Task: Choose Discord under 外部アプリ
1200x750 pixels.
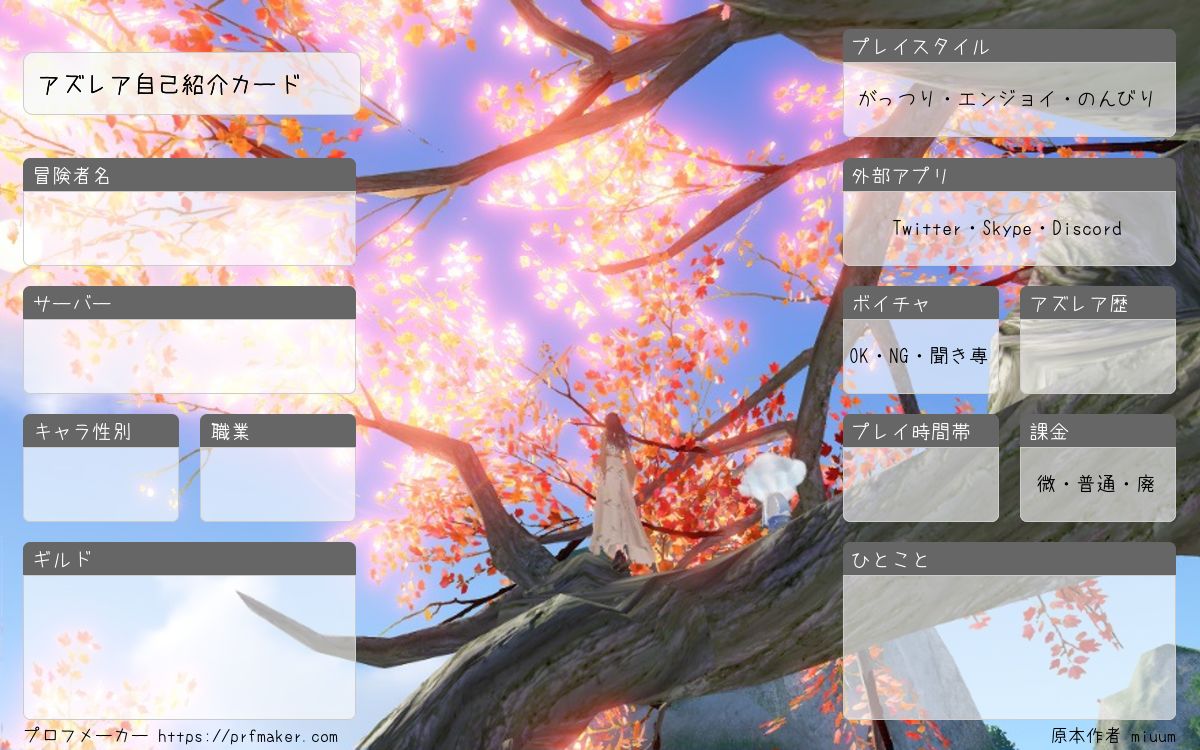Action: (x=1087, y=228)
